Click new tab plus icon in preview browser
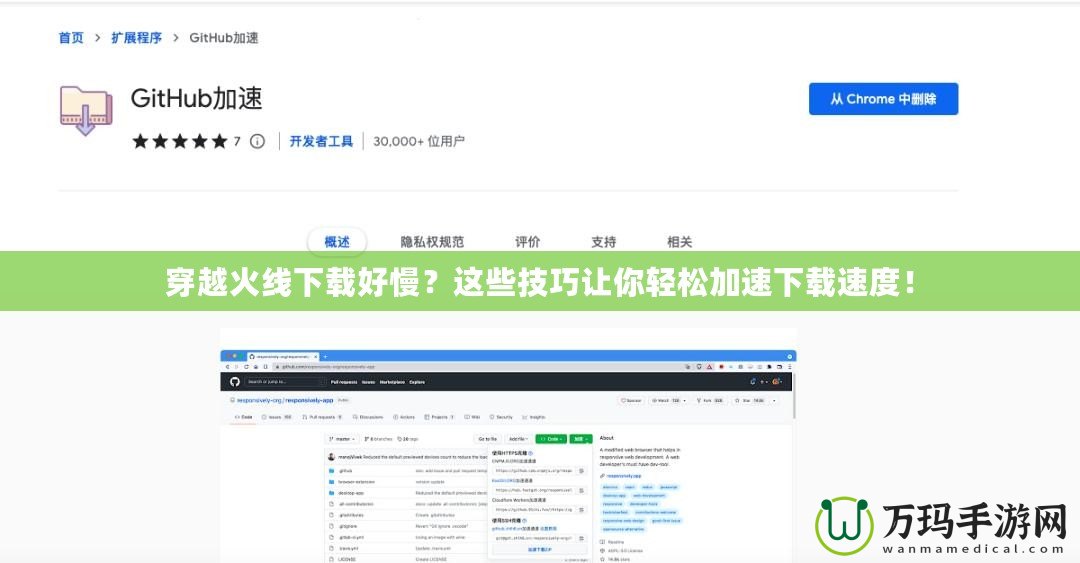1080x563 pixels. (x=325, y=356)
